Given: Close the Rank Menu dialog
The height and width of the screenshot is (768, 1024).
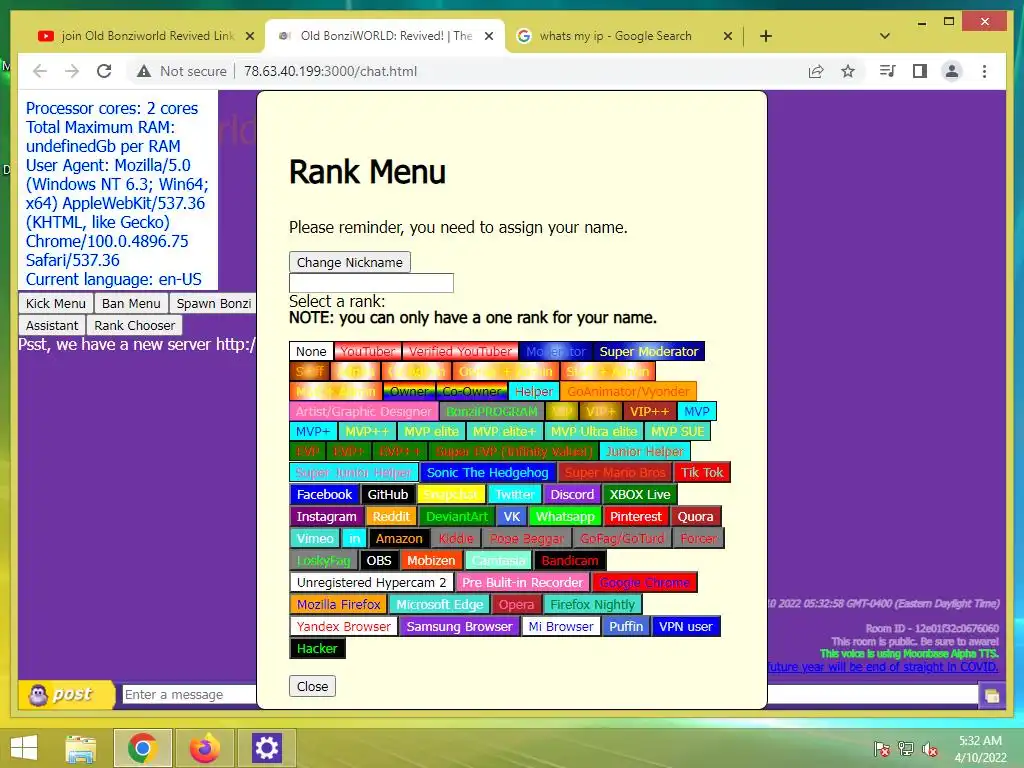Looking at the screenshot, I should (312, 686).
